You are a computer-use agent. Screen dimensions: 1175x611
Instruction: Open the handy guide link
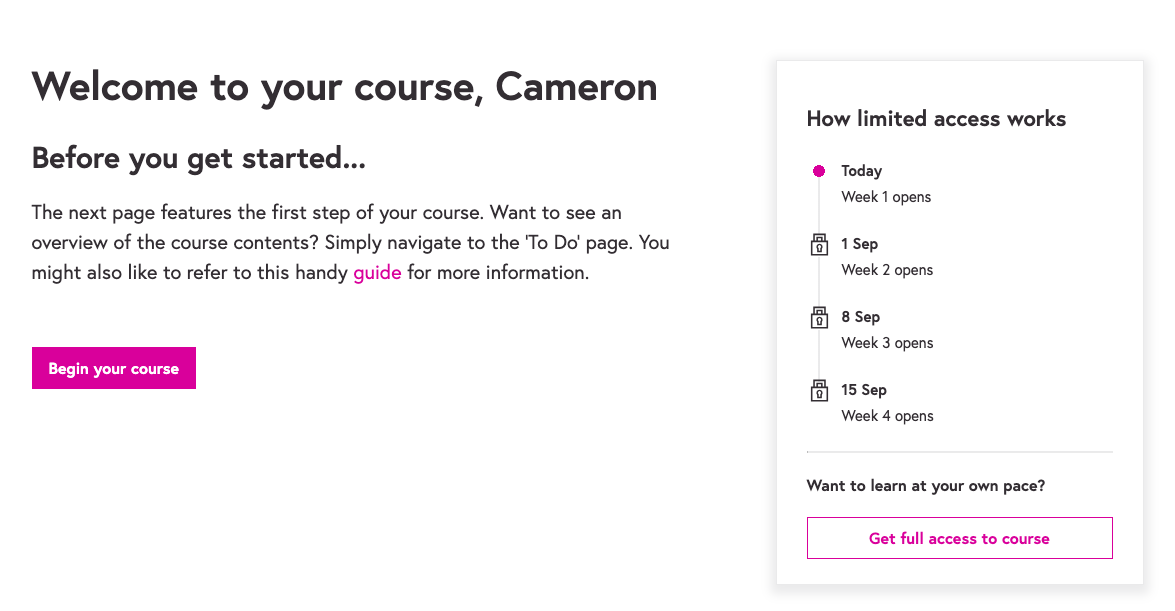coord(377,272)
